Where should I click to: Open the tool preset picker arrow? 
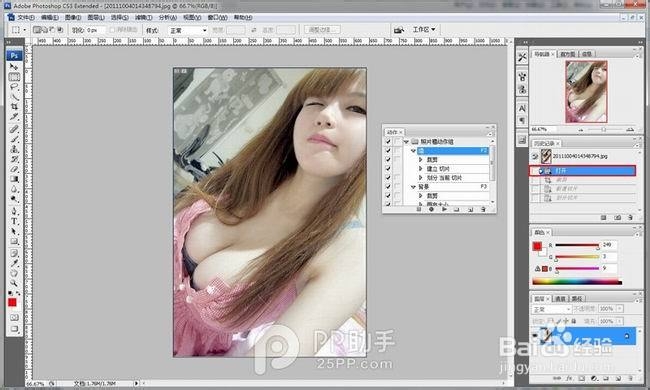(x=24, y=30)
